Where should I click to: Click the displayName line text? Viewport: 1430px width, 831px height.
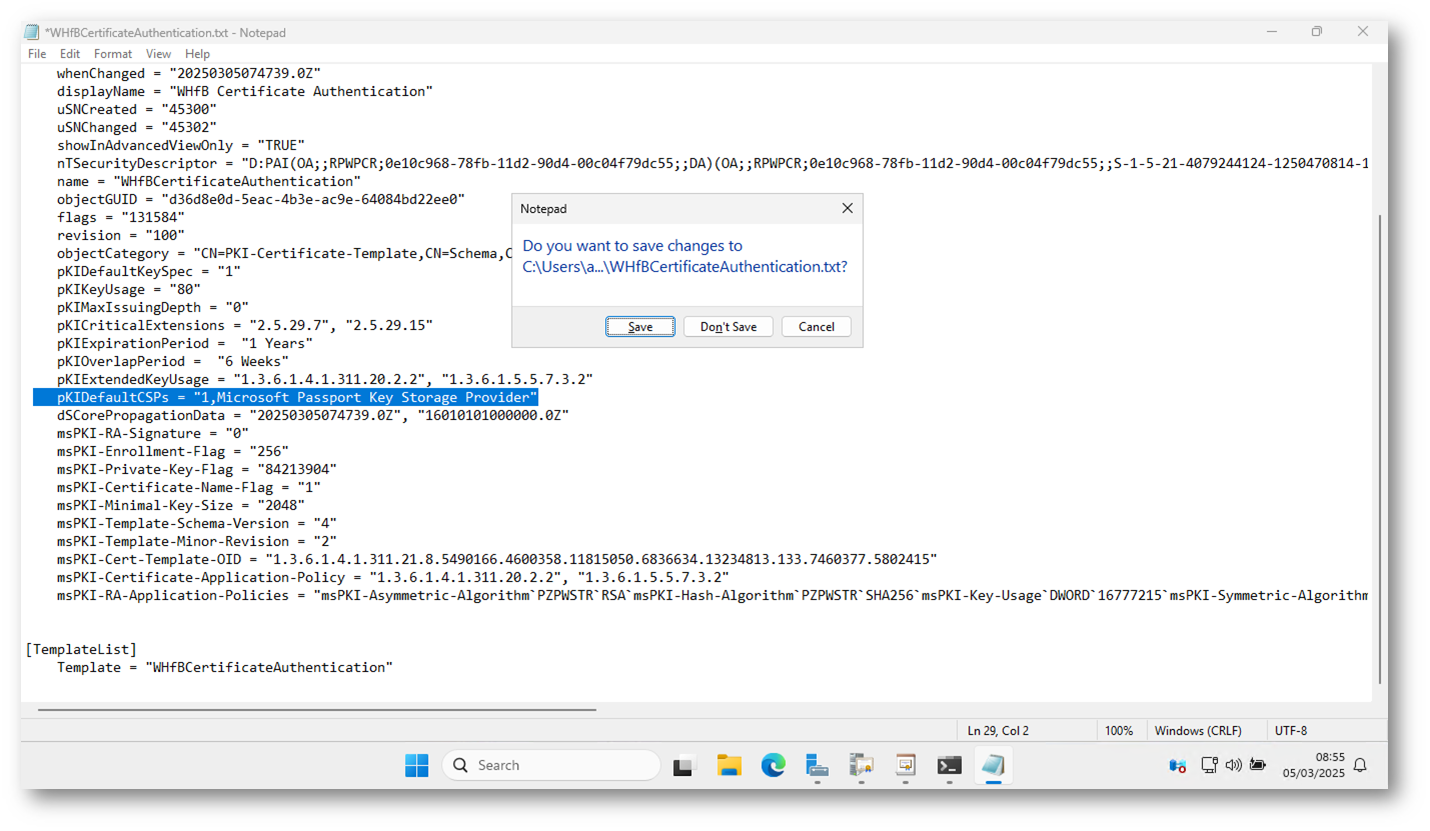tap(244, 91)
